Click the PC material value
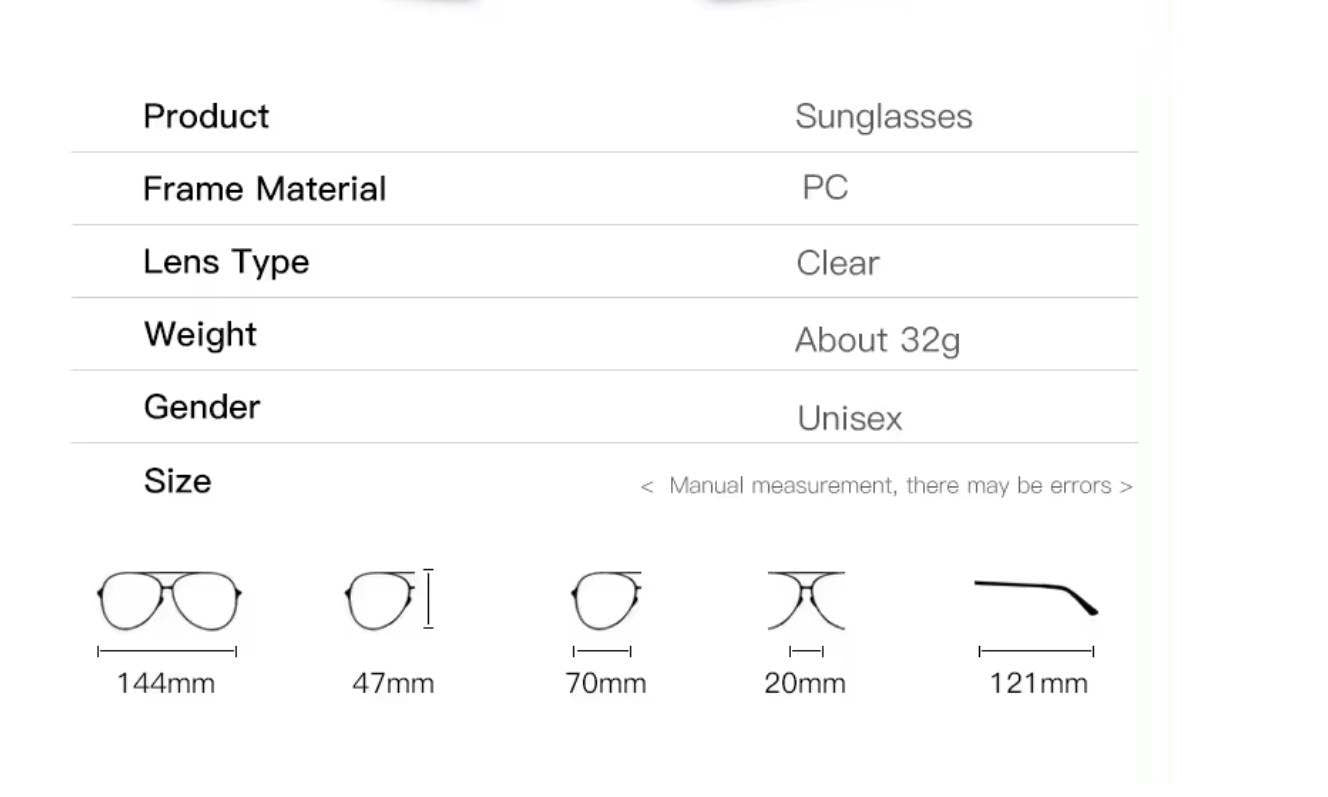Viewport: 1328px width, 797px height. pyautogui.click(x=825, y=188)
